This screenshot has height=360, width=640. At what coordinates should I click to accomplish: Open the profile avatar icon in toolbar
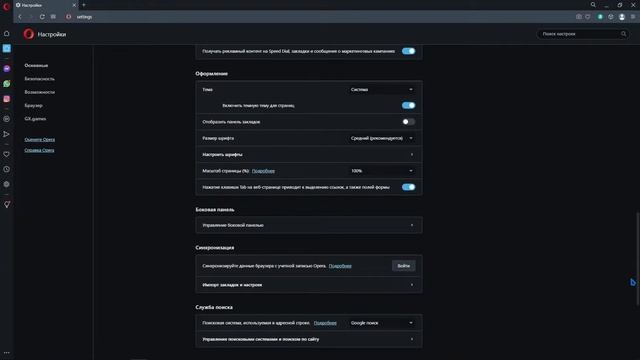click(622, 17)
